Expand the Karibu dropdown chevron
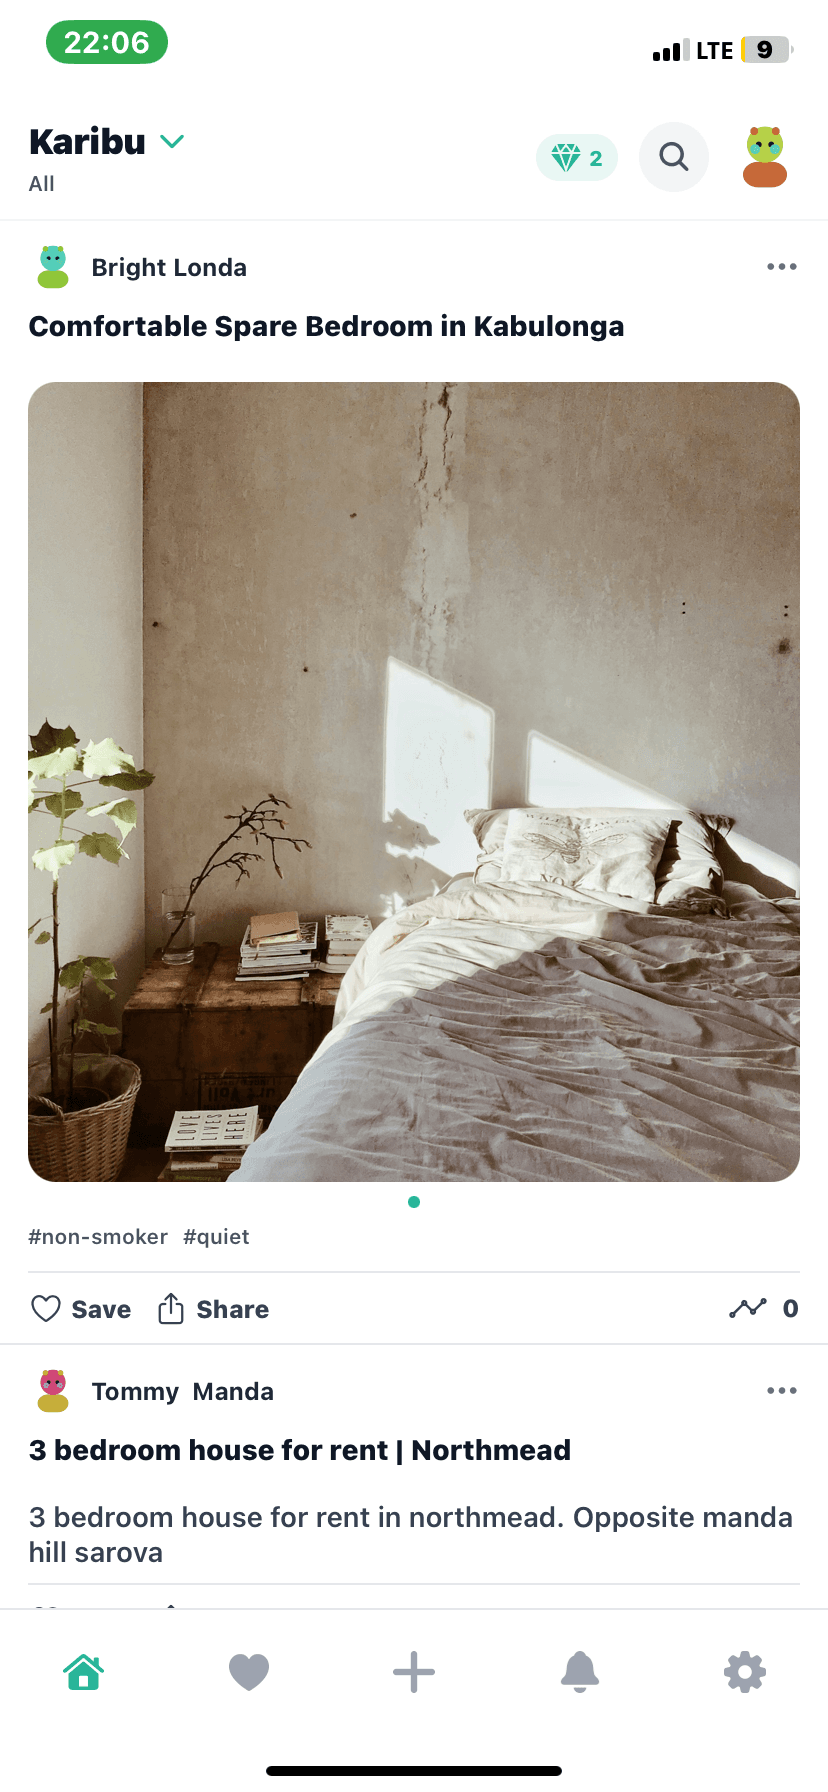 172,141
